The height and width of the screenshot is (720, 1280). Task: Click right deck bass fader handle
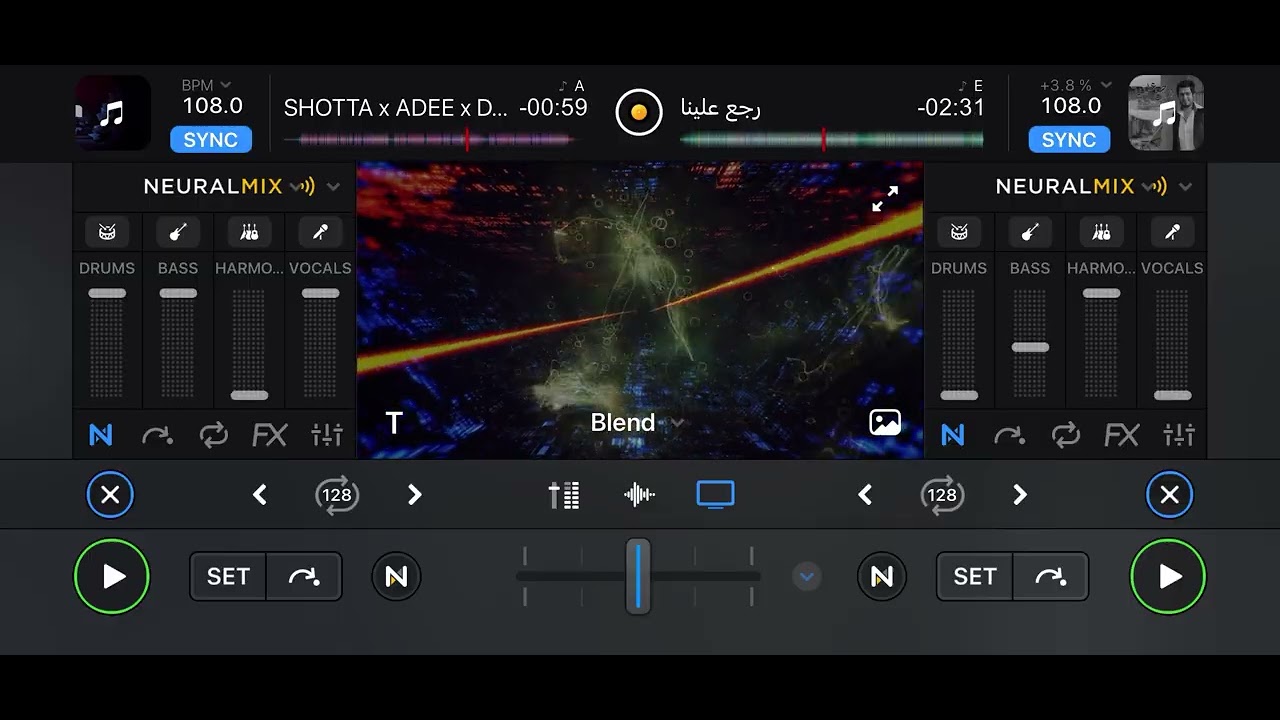[1030, 347]
